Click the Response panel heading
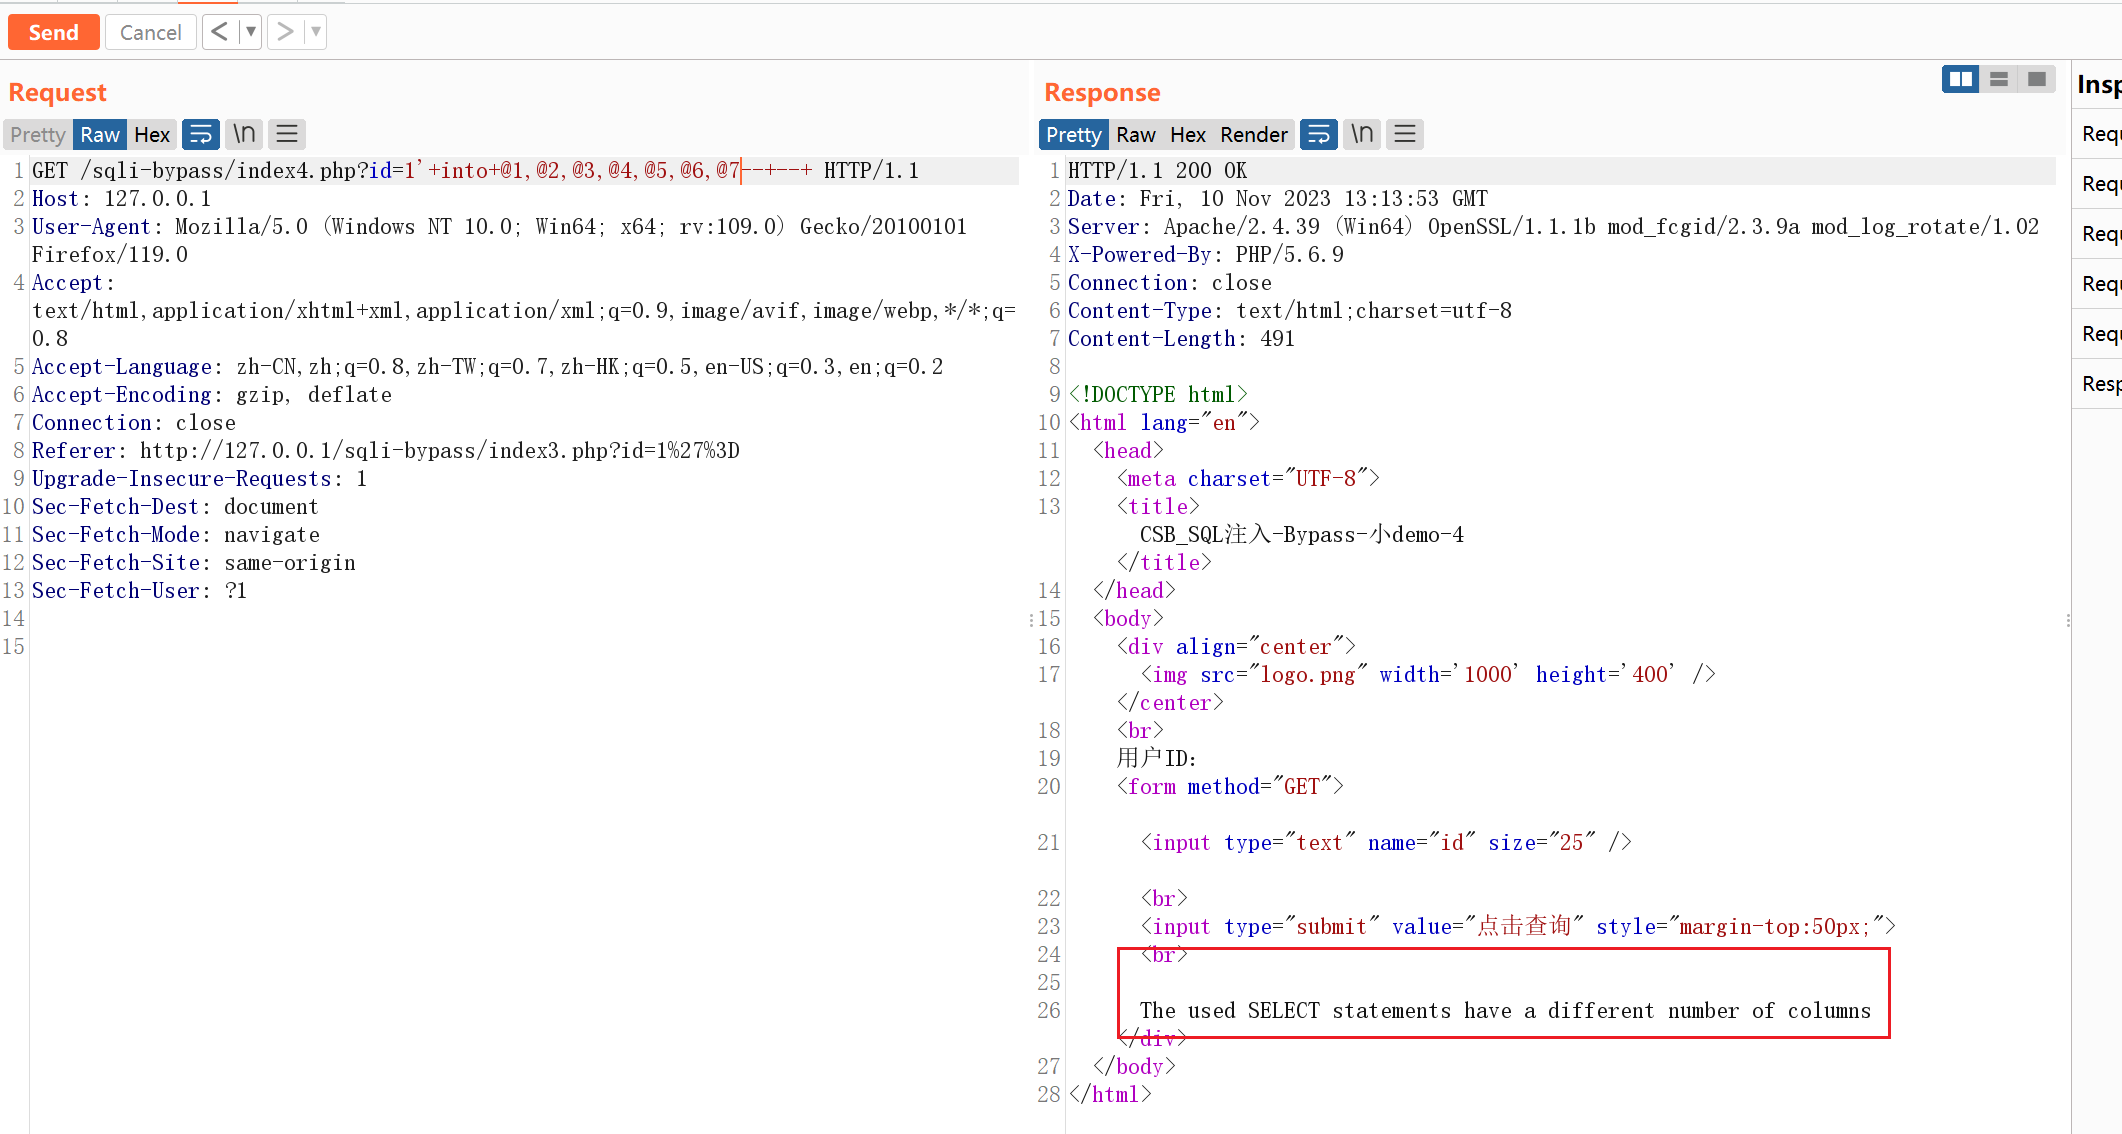Screen dimensions: 2122x1134 tap(1102, 92)
